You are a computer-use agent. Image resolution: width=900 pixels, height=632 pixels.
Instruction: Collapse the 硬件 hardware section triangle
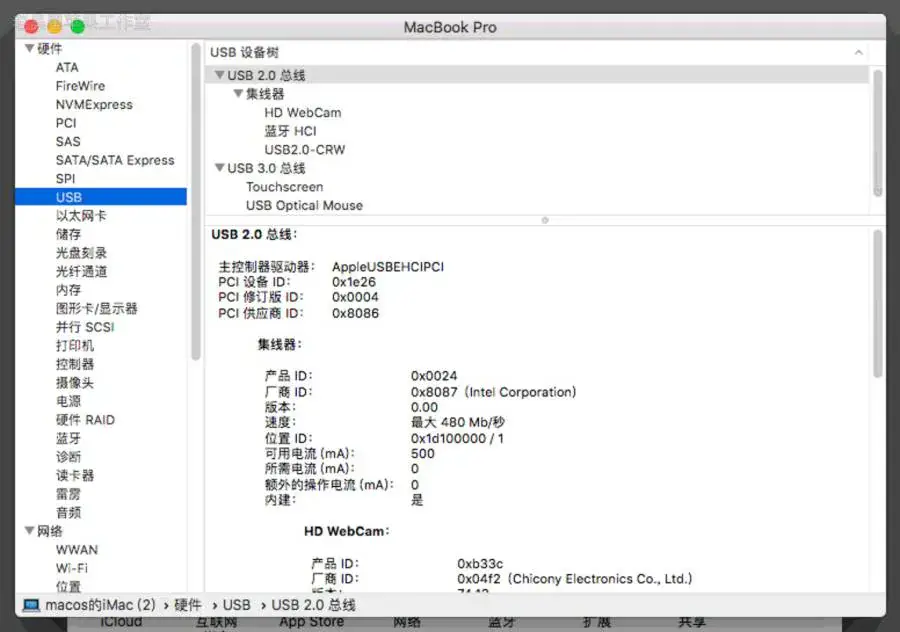[x=29, y=49]
